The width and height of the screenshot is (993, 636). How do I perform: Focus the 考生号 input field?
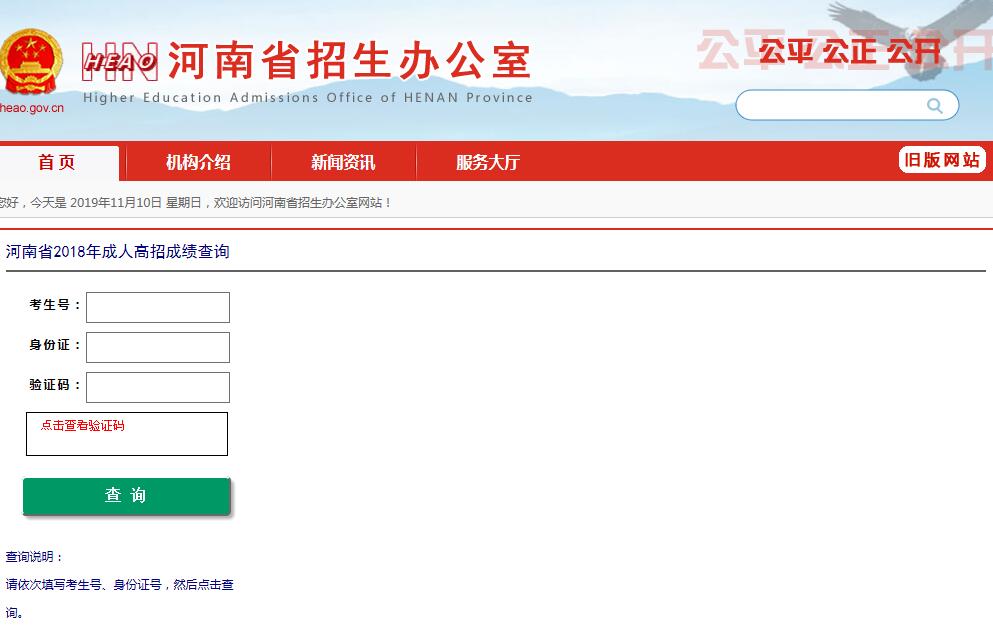(158, 307)
